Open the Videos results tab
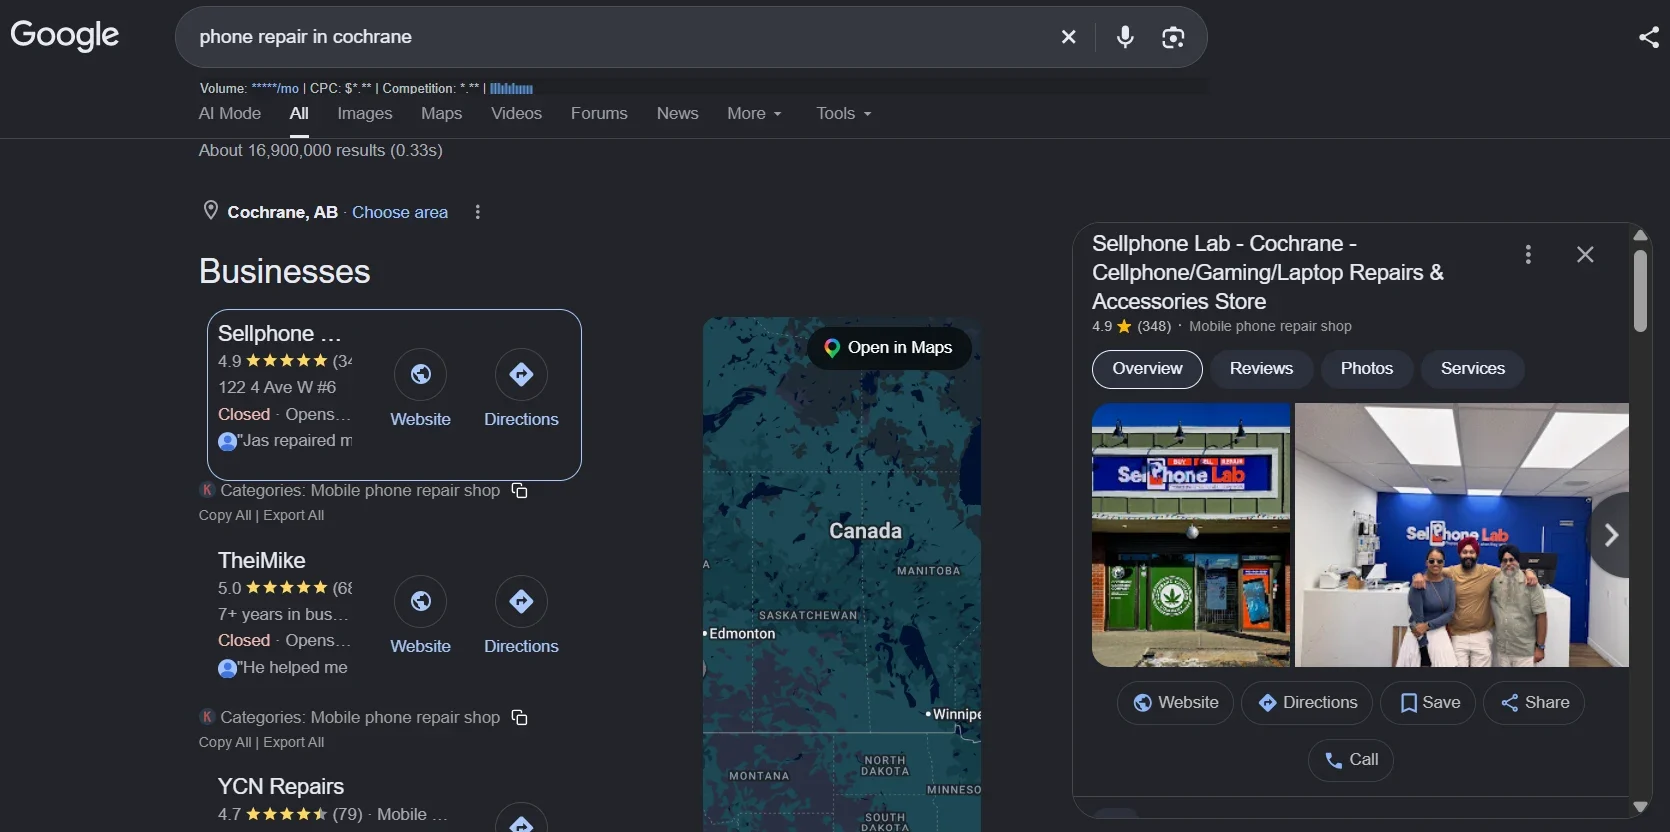The width and height of the screenshot is (1670, 832). [x=517, y=113]
